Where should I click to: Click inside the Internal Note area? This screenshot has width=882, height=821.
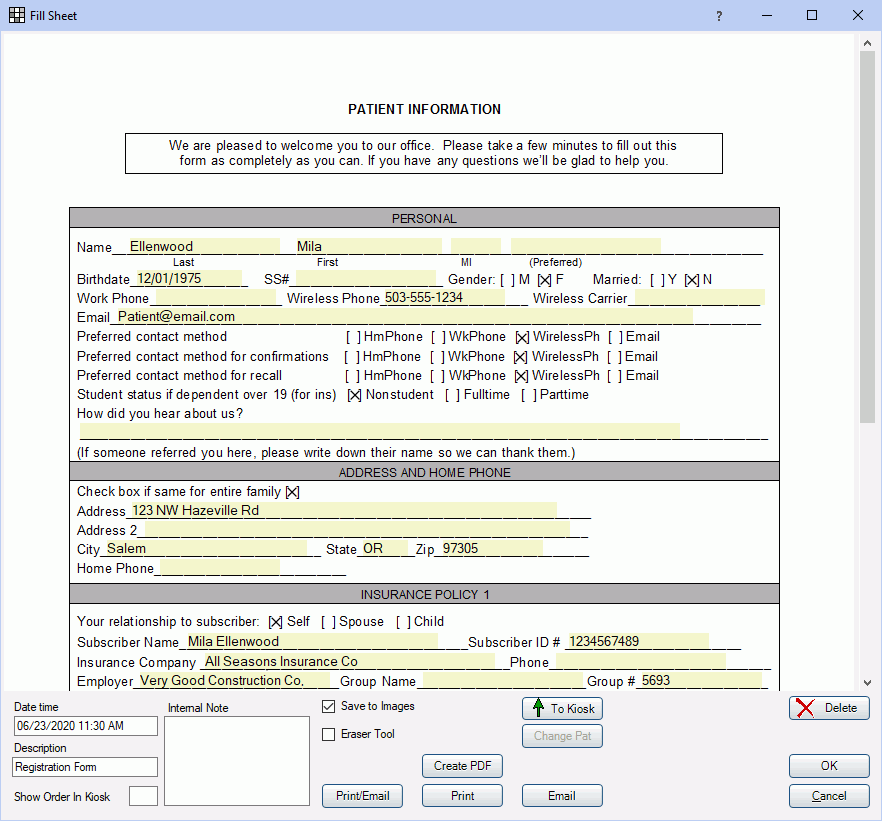[x=236, y=760]
